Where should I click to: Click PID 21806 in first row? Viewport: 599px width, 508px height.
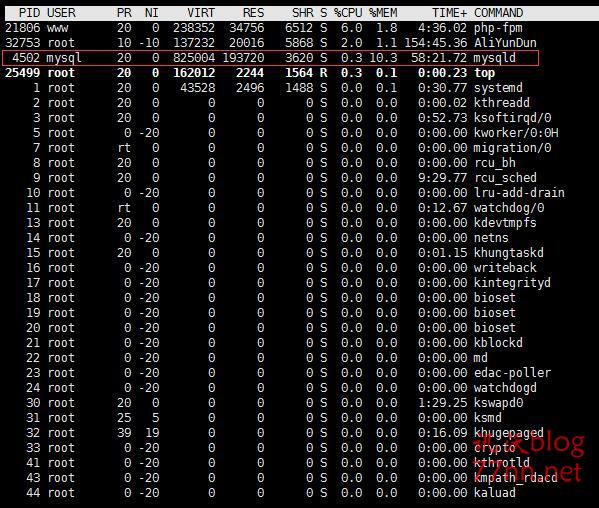[x=23, y=28]
